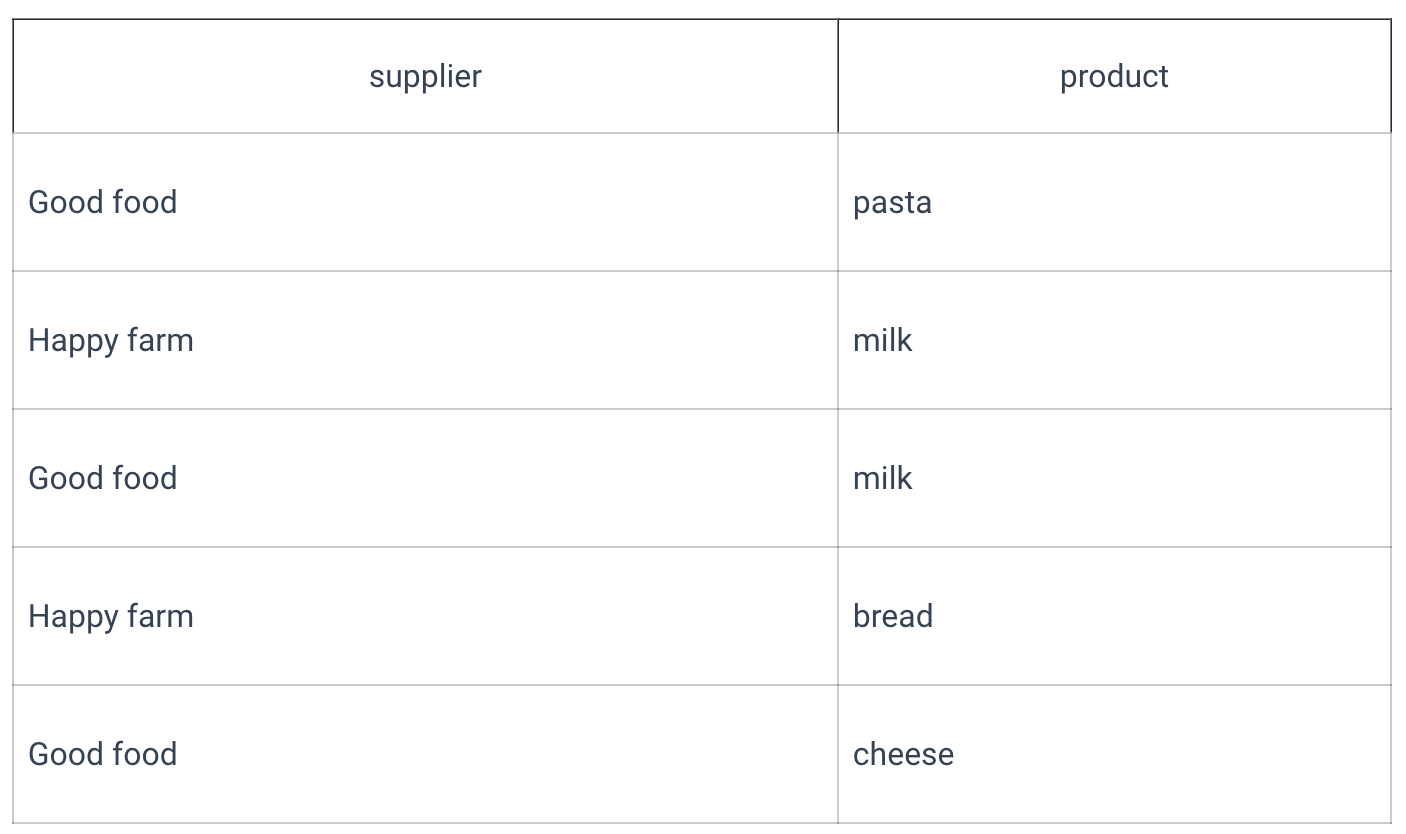Image resolution: width=1406 pixels, height=834 pixels.
Task: Click the column divider in the pasta row
Action: tap(838, 202)
